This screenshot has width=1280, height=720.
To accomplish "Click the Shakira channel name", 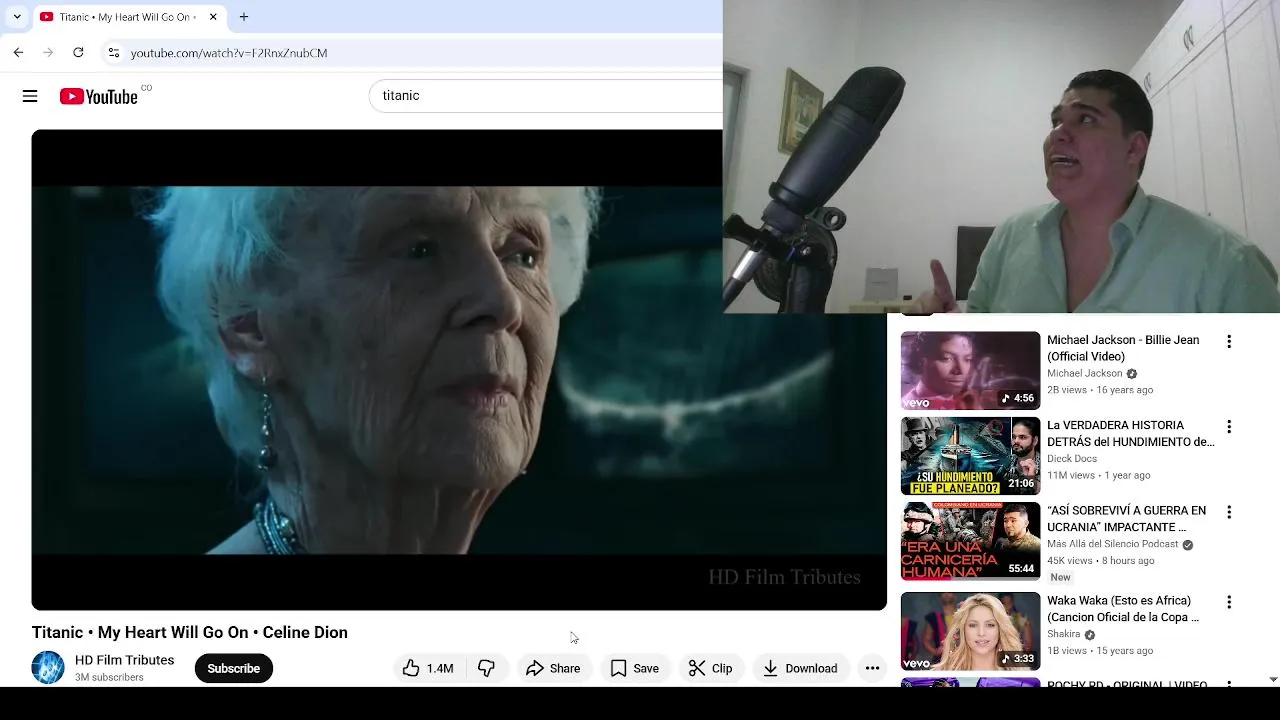I will click(x=1064, y=634).
